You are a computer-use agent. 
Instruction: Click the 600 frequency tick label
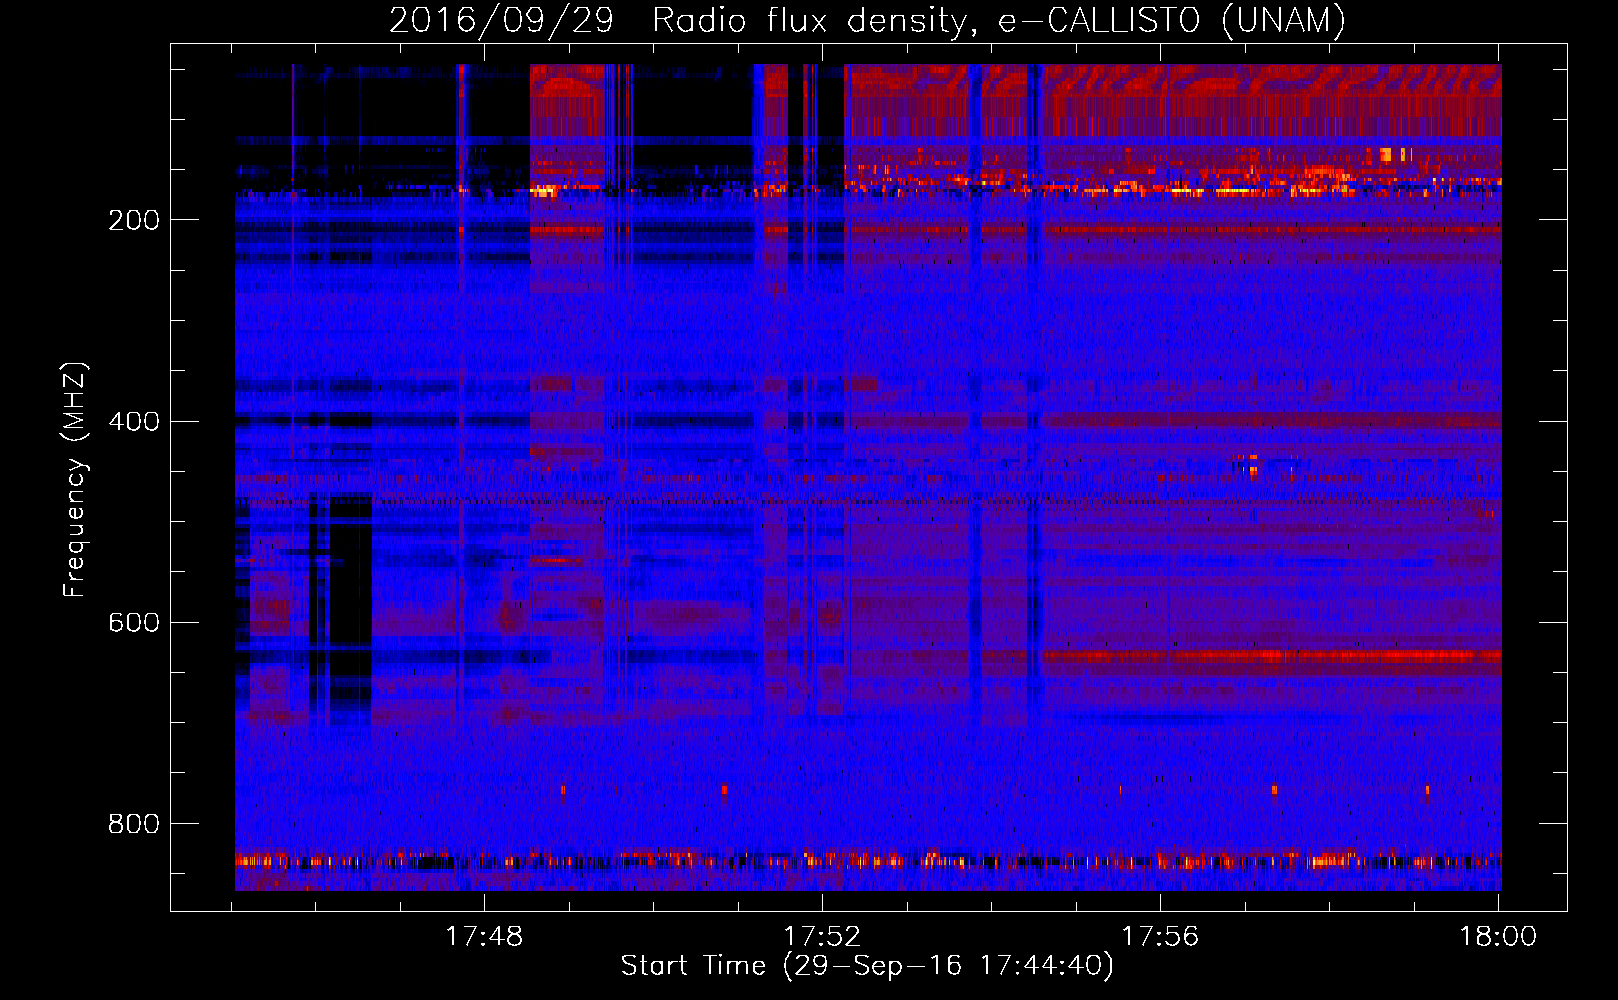[x=134, y=622]
